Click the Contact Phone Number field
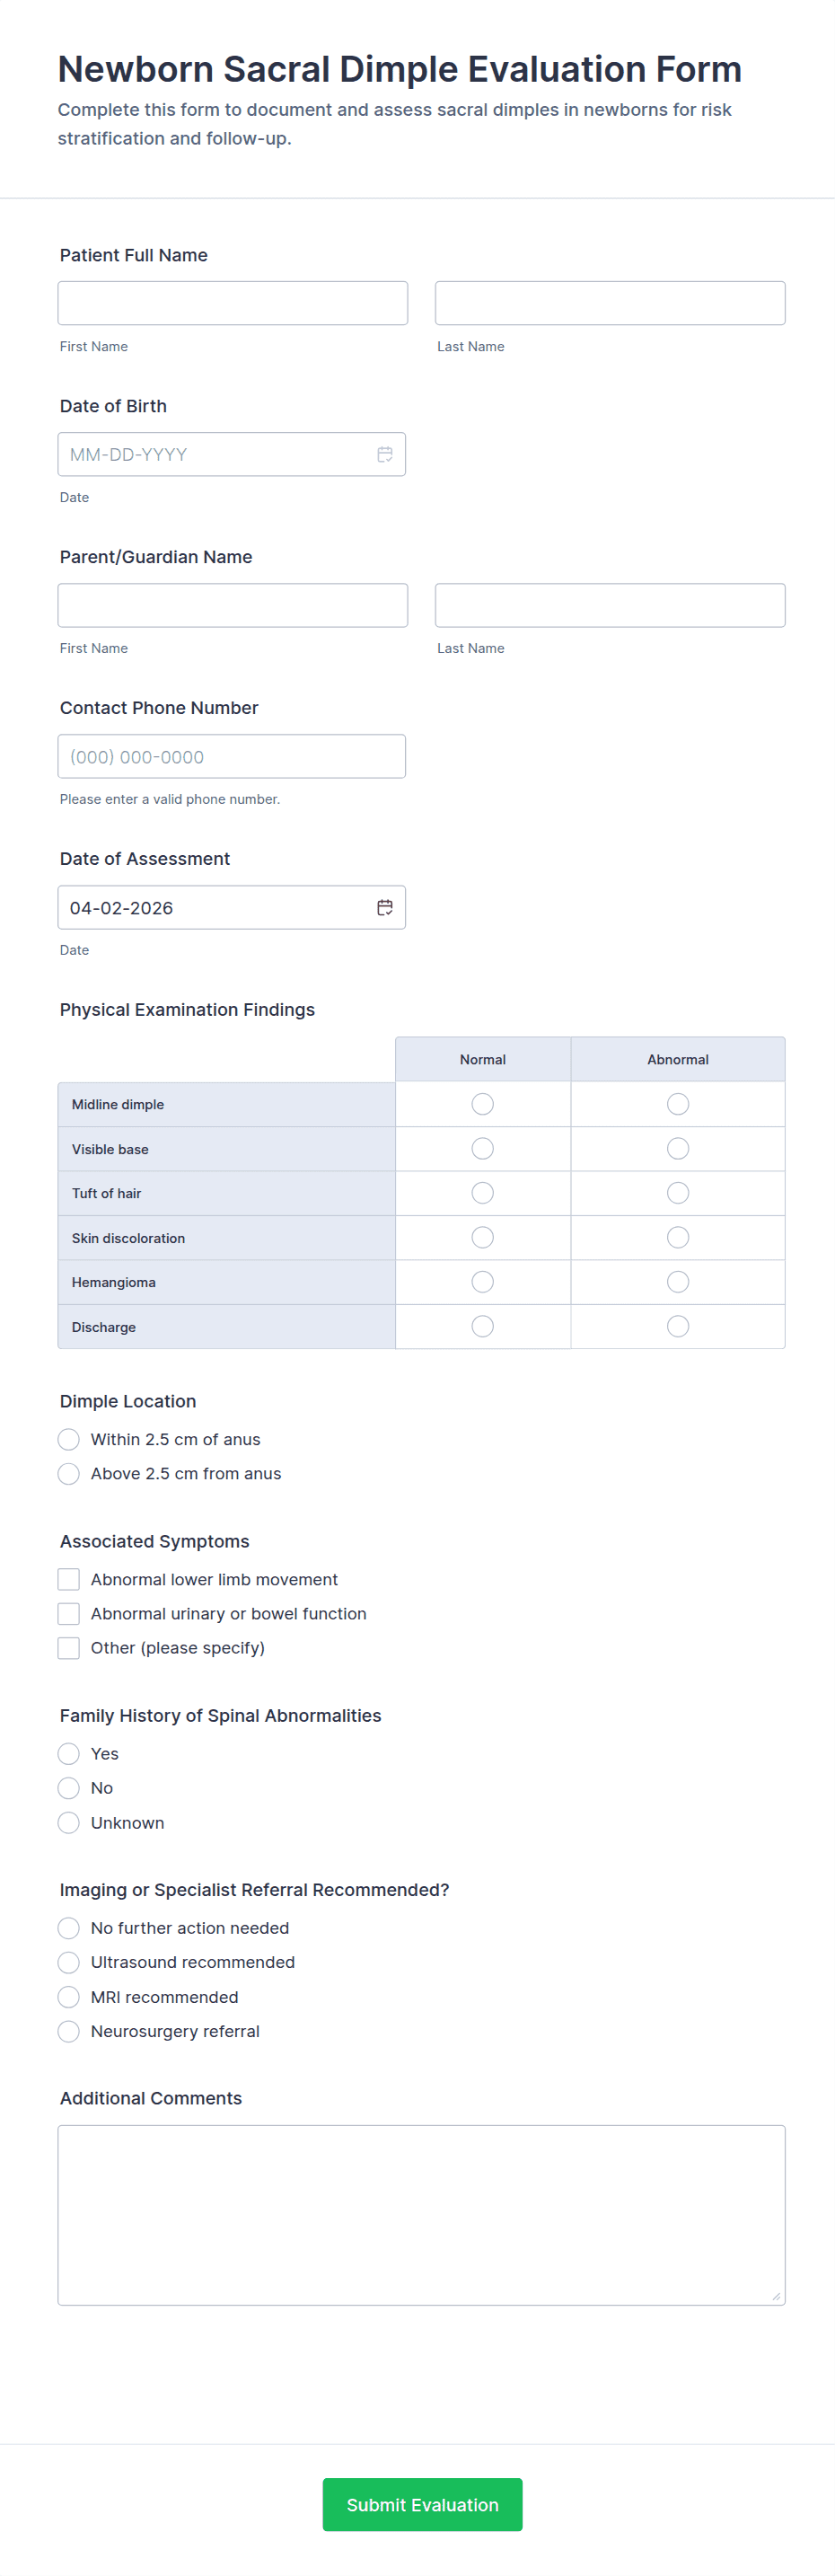The width and height of the screenshot is (835, 2576). coord(232,757)
